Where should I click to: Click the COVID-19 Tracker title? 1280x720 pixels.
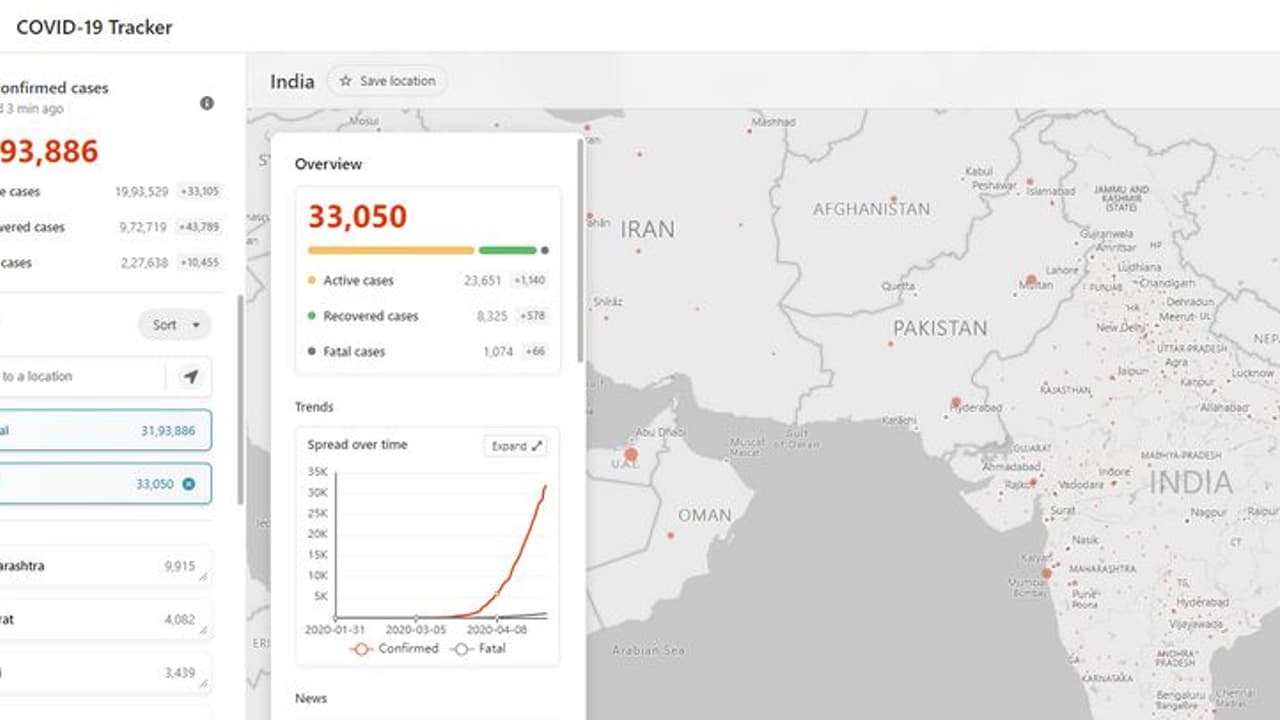pyautogui.click(x=94, y=27)
